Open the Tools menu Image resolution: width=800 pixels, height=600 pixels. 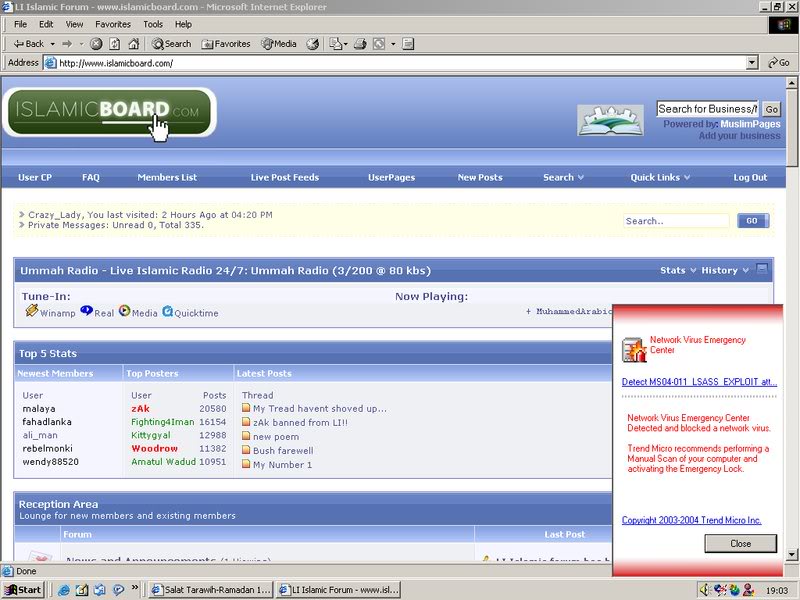[153, 24]
